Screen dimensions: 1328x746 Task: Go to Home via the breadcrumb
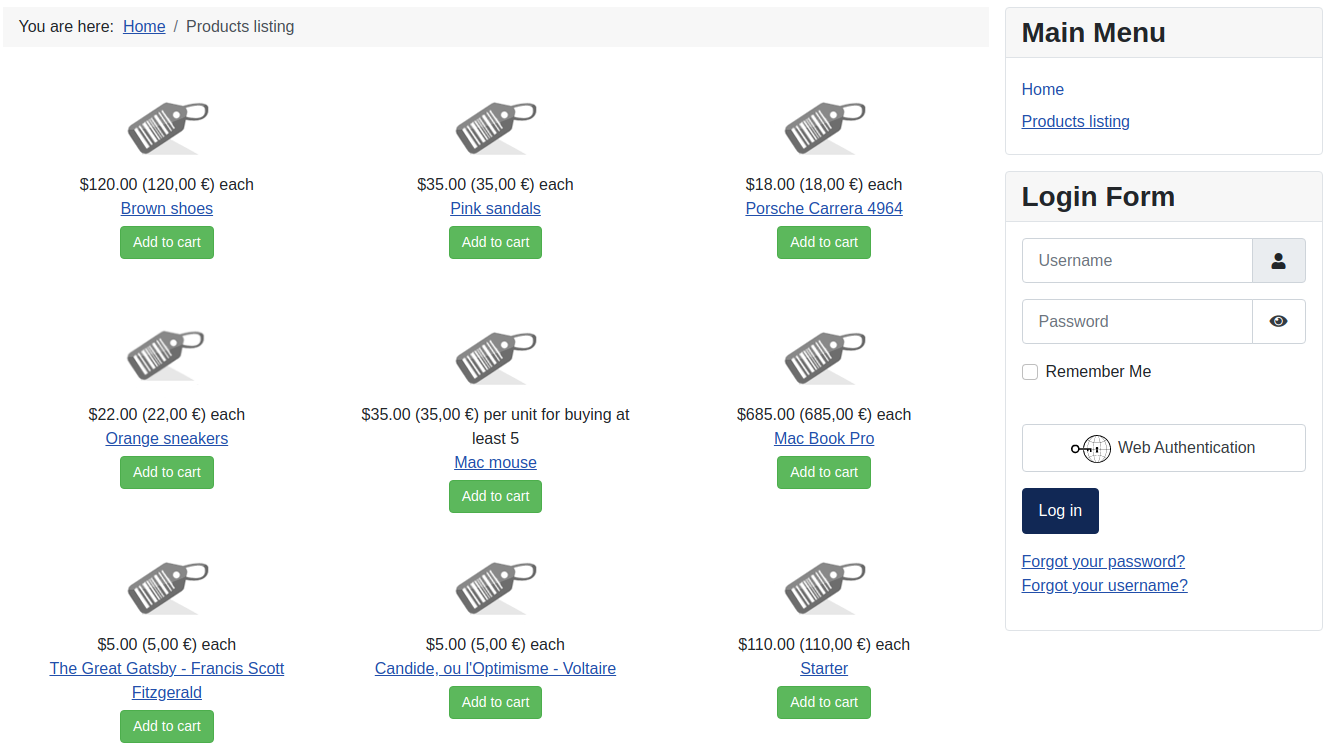pos(144,27)
